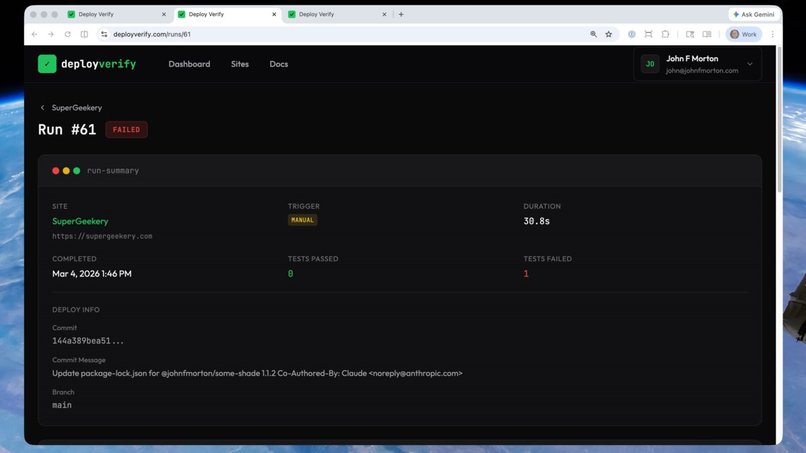This screenshot has height=453, width=806.
Task: Click the JO user avatar badge
Action: coord(650,64)
